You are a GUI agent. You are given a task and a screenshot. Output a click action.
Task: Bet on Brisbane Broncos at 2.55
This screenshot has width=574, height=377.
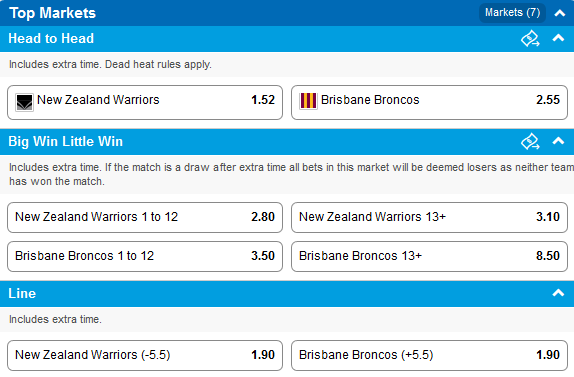tap(429, 102)
